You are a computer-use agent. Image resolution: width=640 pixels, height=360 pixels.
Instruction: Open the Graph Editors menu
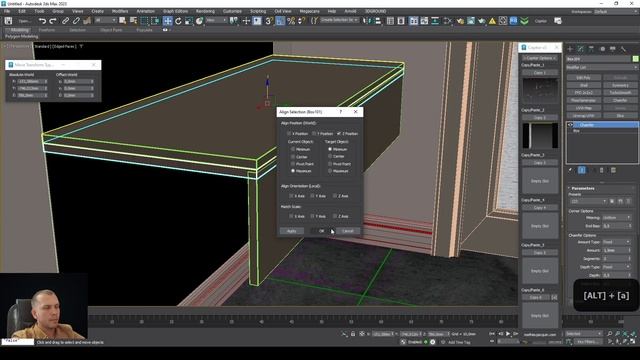(176, 11)
